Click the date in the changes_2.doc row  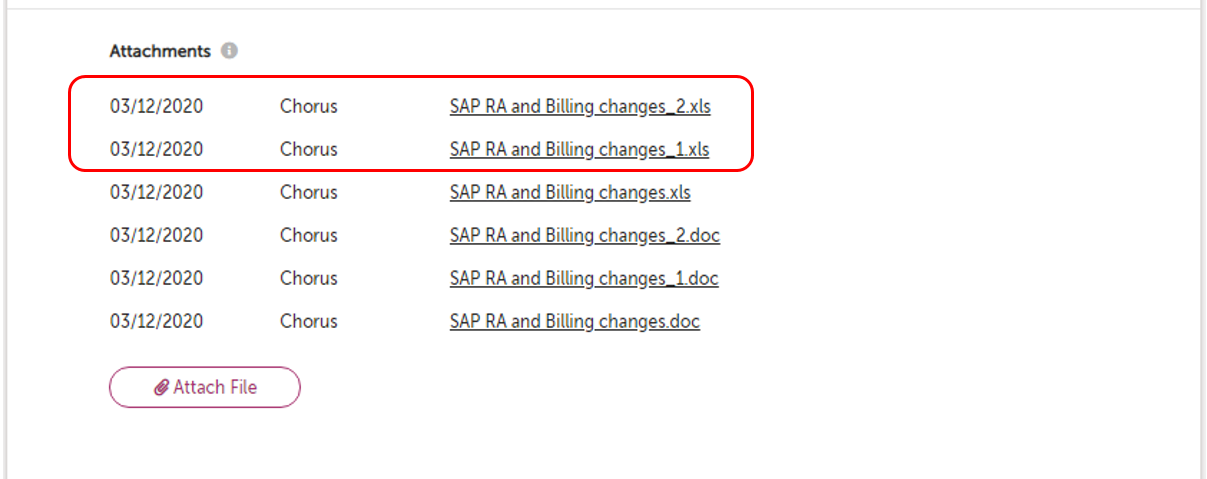156,235
